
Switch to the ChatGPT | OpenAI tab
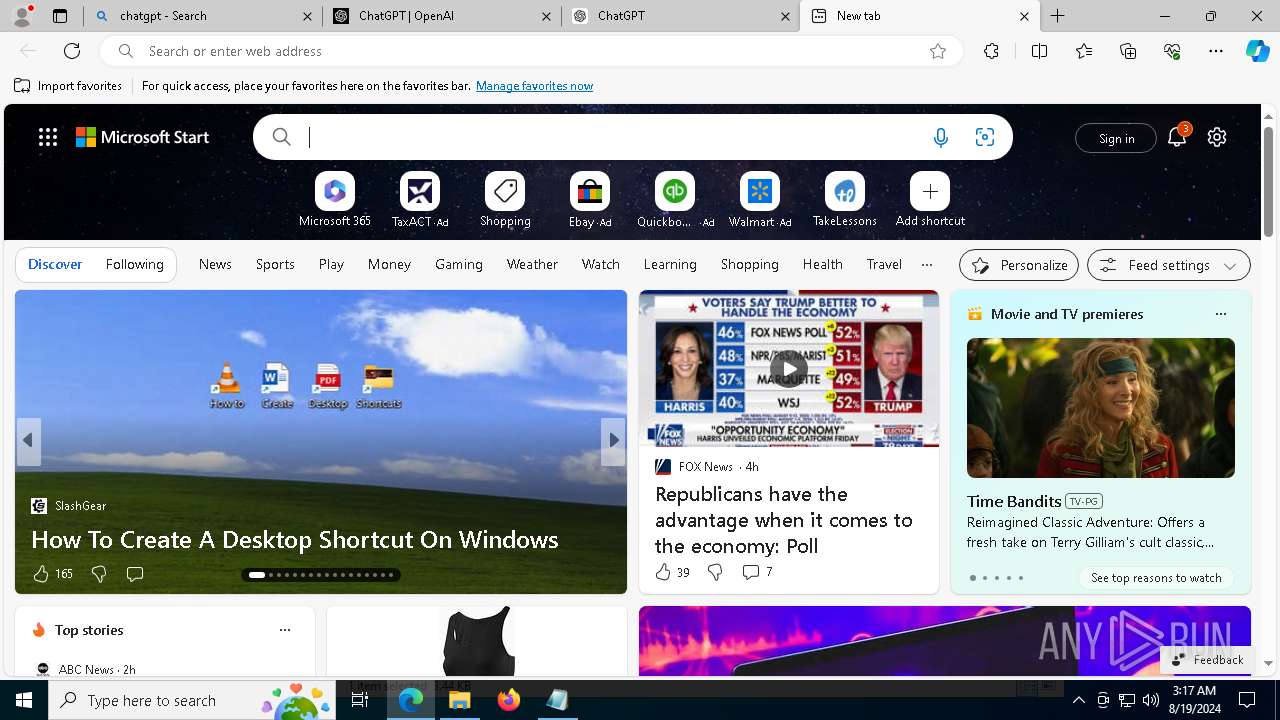442,16
